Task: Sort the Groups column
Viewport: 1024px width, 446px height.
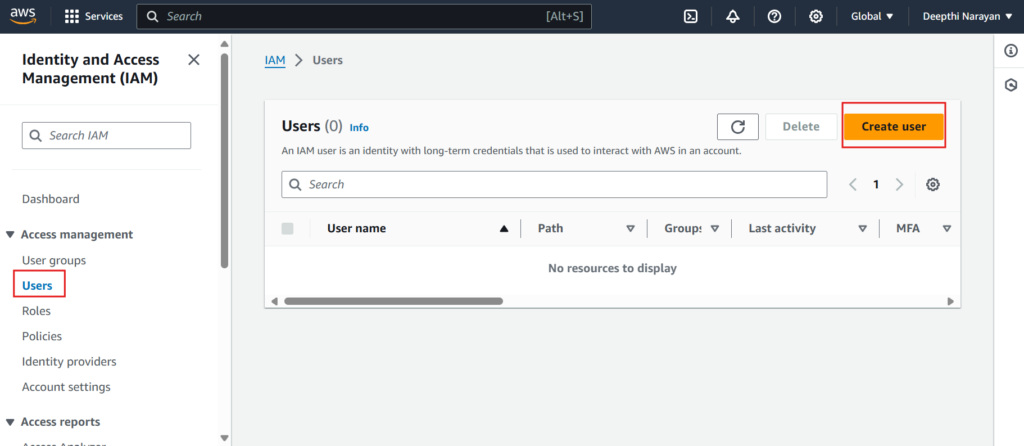Action: (x=714, y=229)
